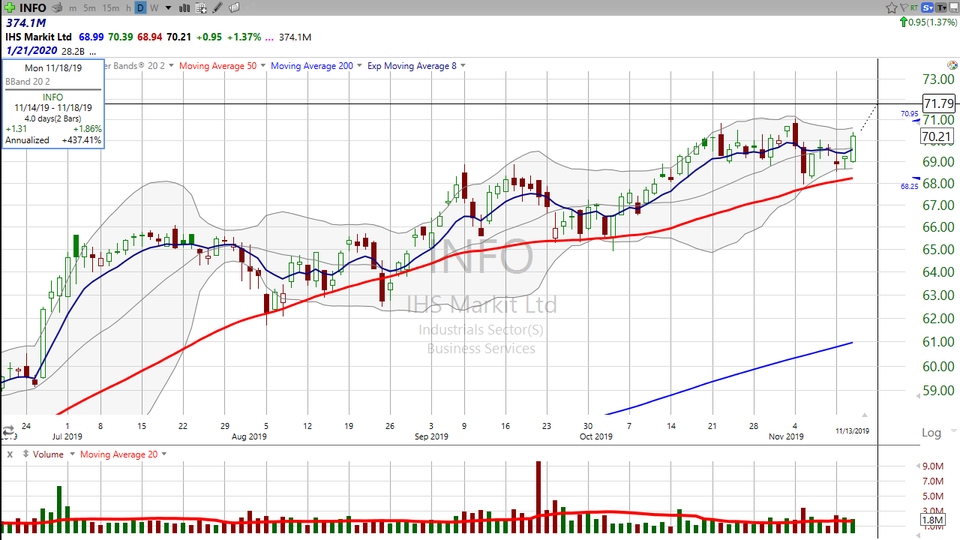
Task: Click the Moving Average 200 label
Action: click(x=312, y=66)
